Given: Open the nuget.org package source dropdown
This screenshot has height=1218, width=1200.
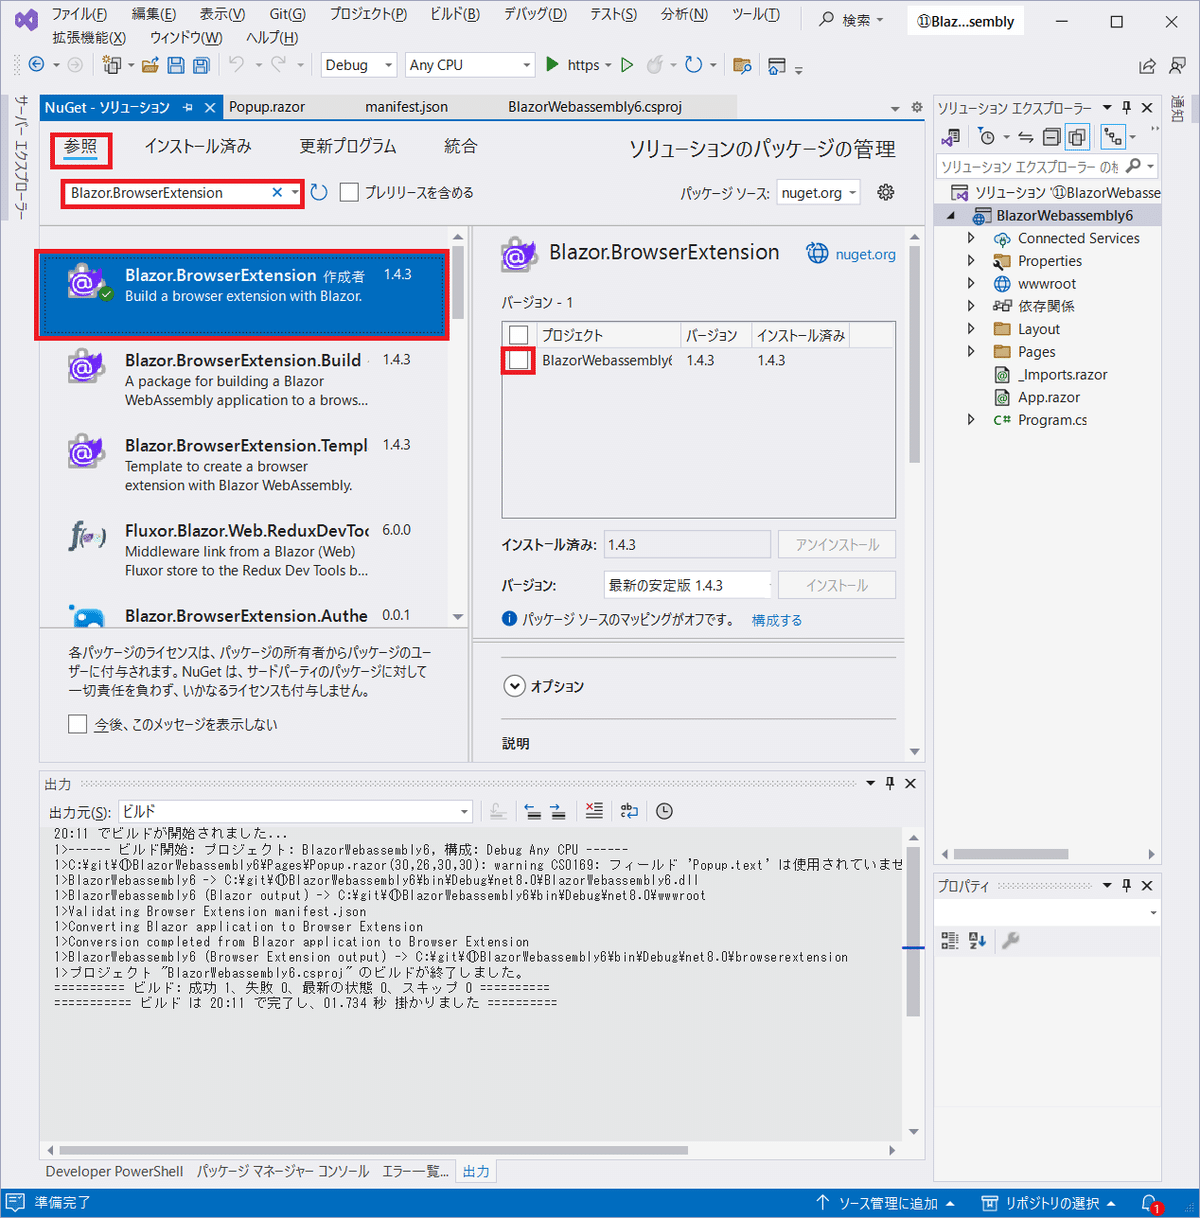Looking at the screenshot, I should click(818, 193).
